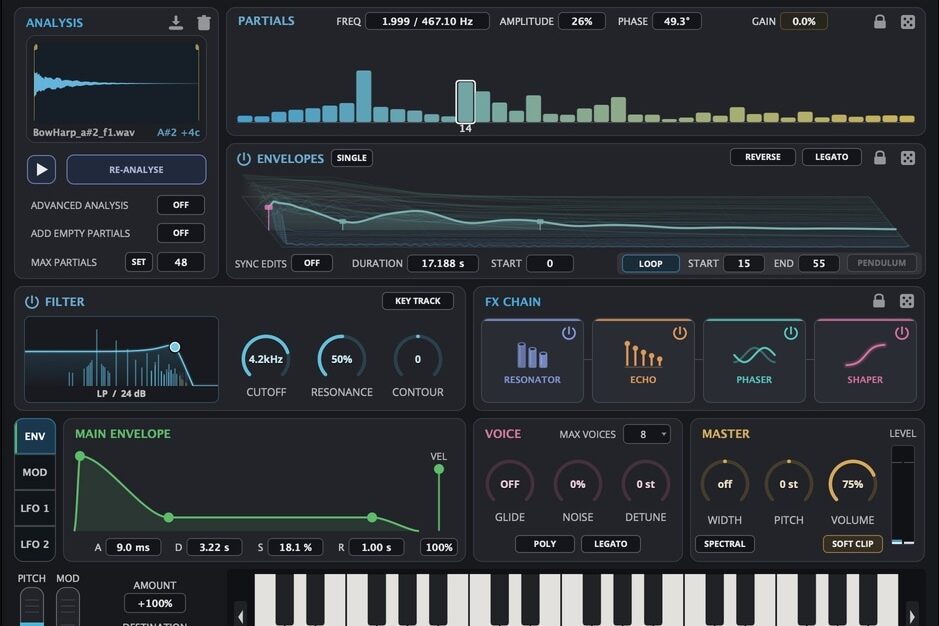This screenshot has height=626, width=939.
Task: Select the highlighted partial bar 14
Action: (x=465, y=102)
